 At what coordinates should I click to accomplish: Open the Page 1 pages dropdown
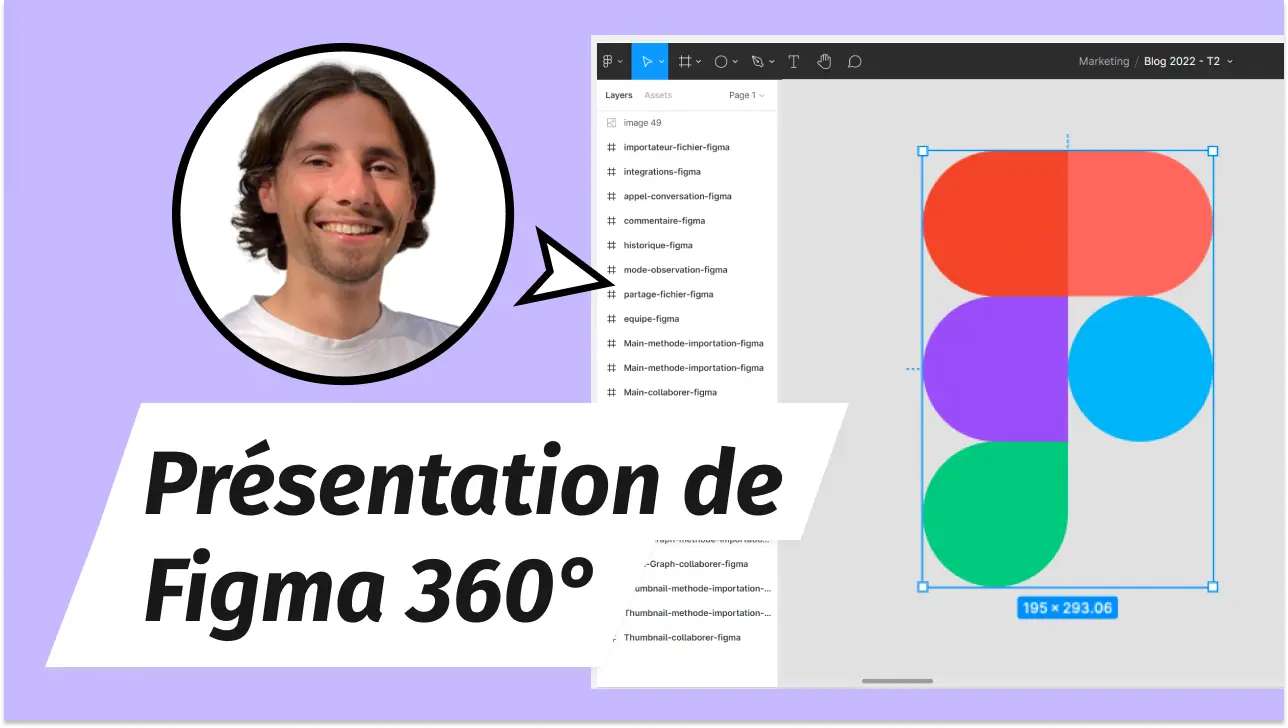(747, 95)
